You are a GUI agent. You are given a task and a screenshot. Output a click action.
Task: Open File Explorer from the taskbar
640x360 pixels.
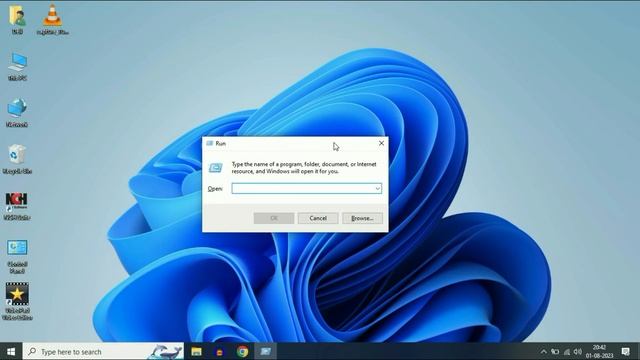196,351
